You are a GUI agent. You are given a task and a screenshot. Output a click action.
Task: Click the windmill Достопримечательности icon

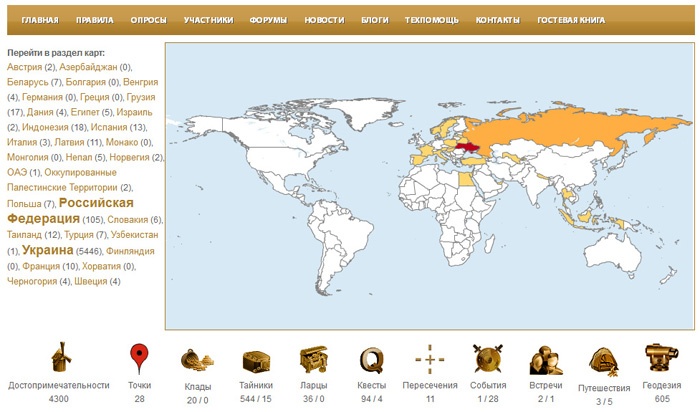(x=61, y=357)
